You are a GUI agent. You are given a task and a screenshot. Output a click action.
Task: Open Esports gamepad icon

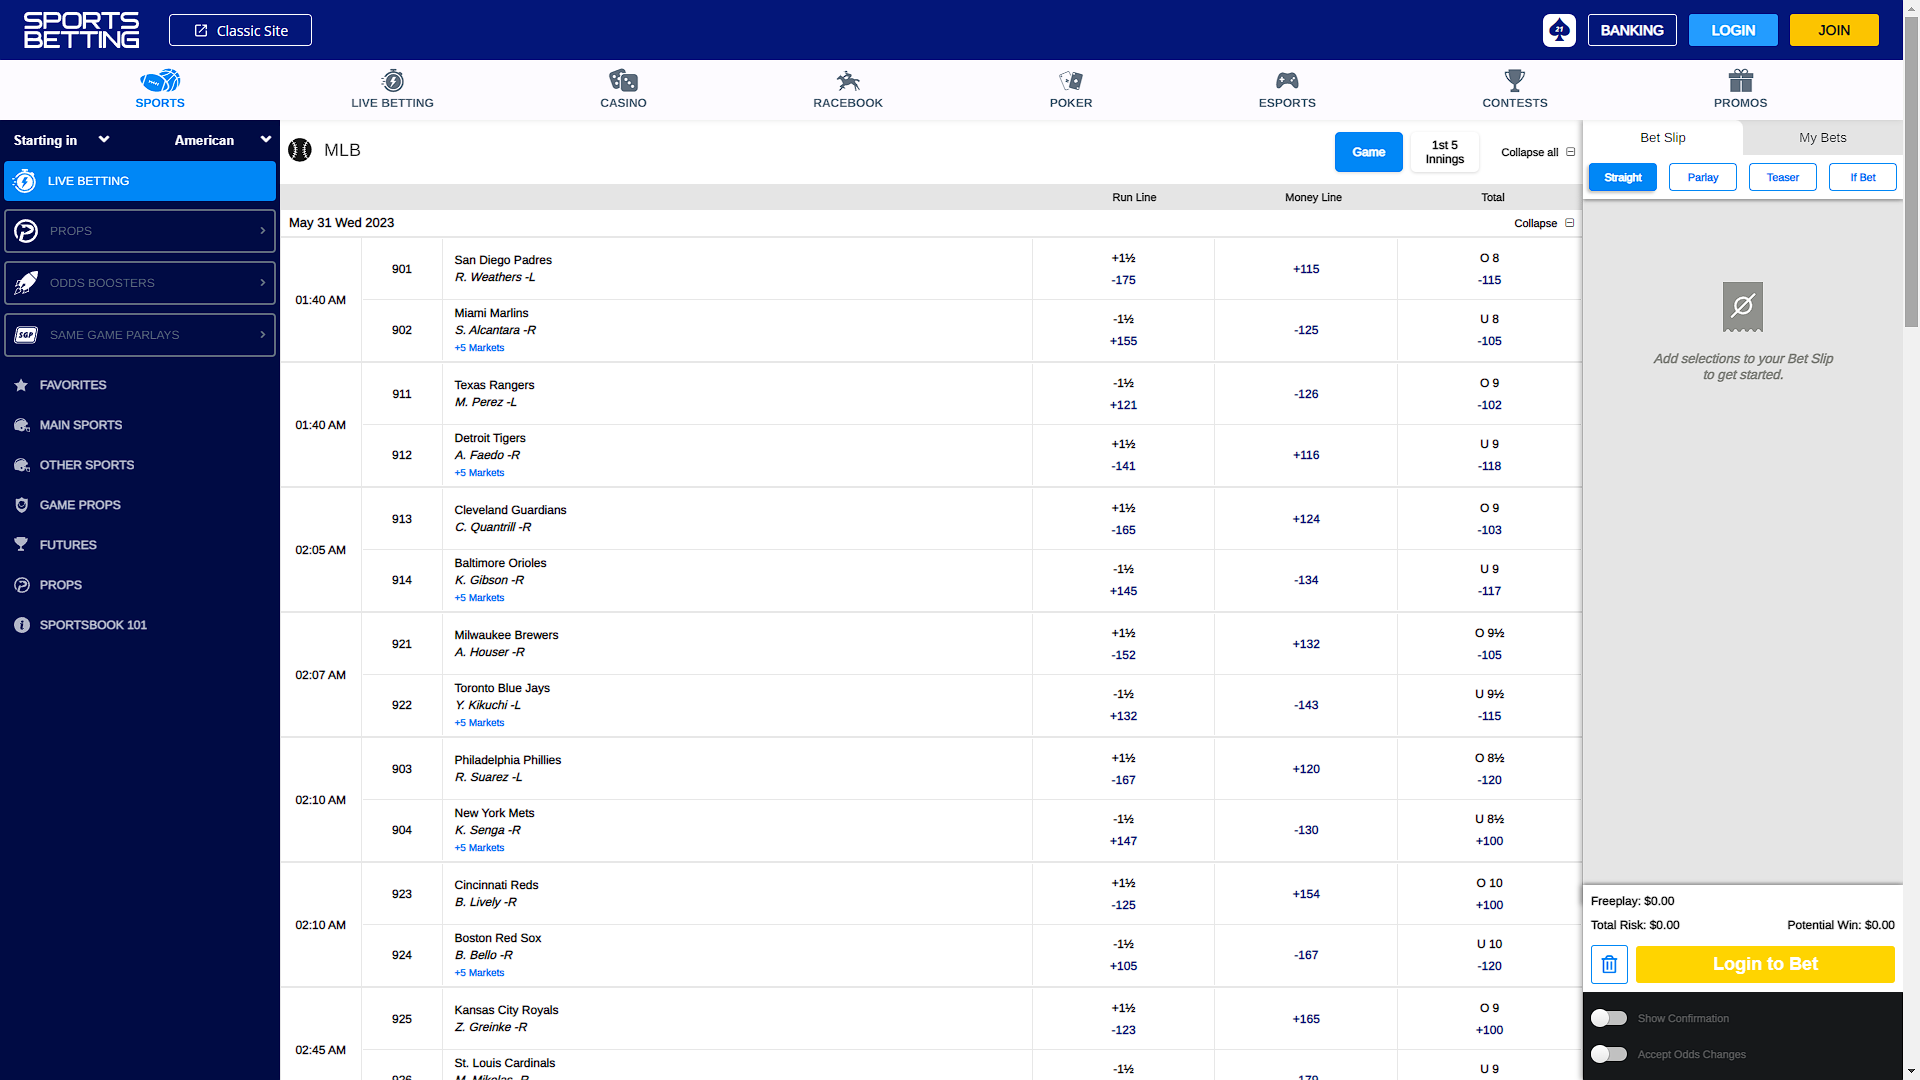pyautogui.click(x=1287, y=80)
